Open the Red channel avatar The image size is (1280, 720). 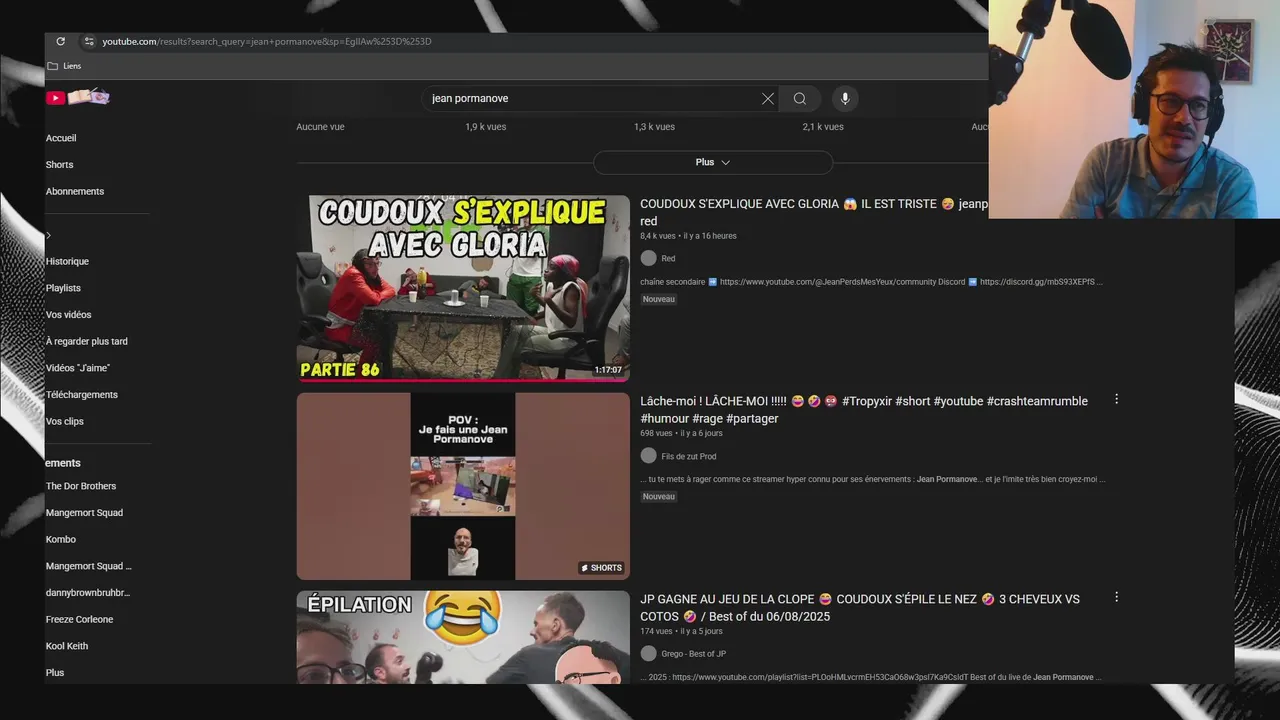(648, 258)
